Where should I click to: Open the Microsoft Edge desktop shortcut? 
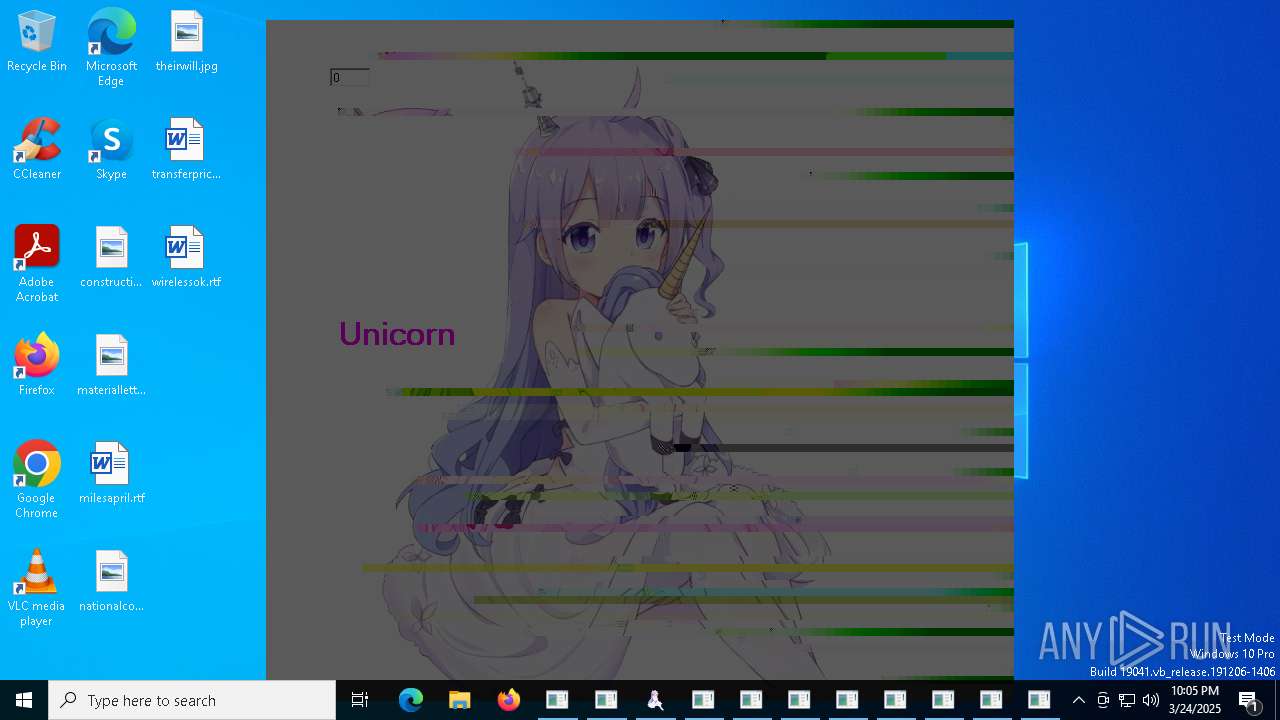pos(111,48)
